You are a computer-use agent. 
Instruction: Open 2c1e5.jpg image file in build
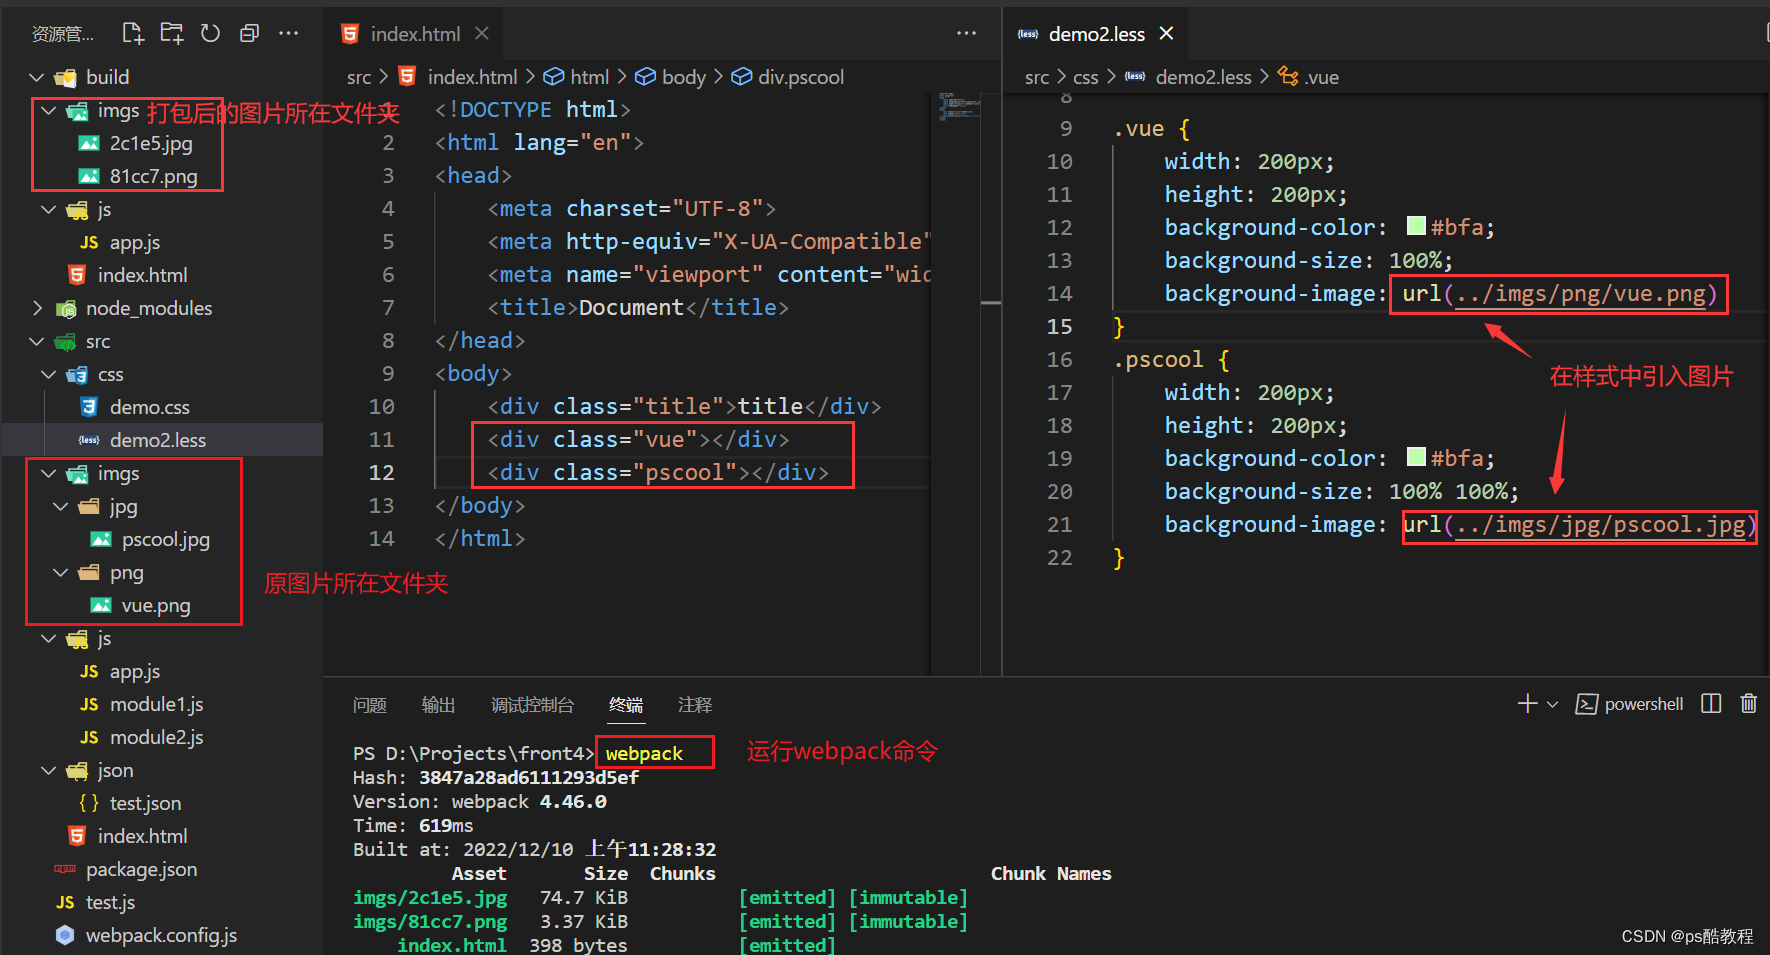click(151, 143)
